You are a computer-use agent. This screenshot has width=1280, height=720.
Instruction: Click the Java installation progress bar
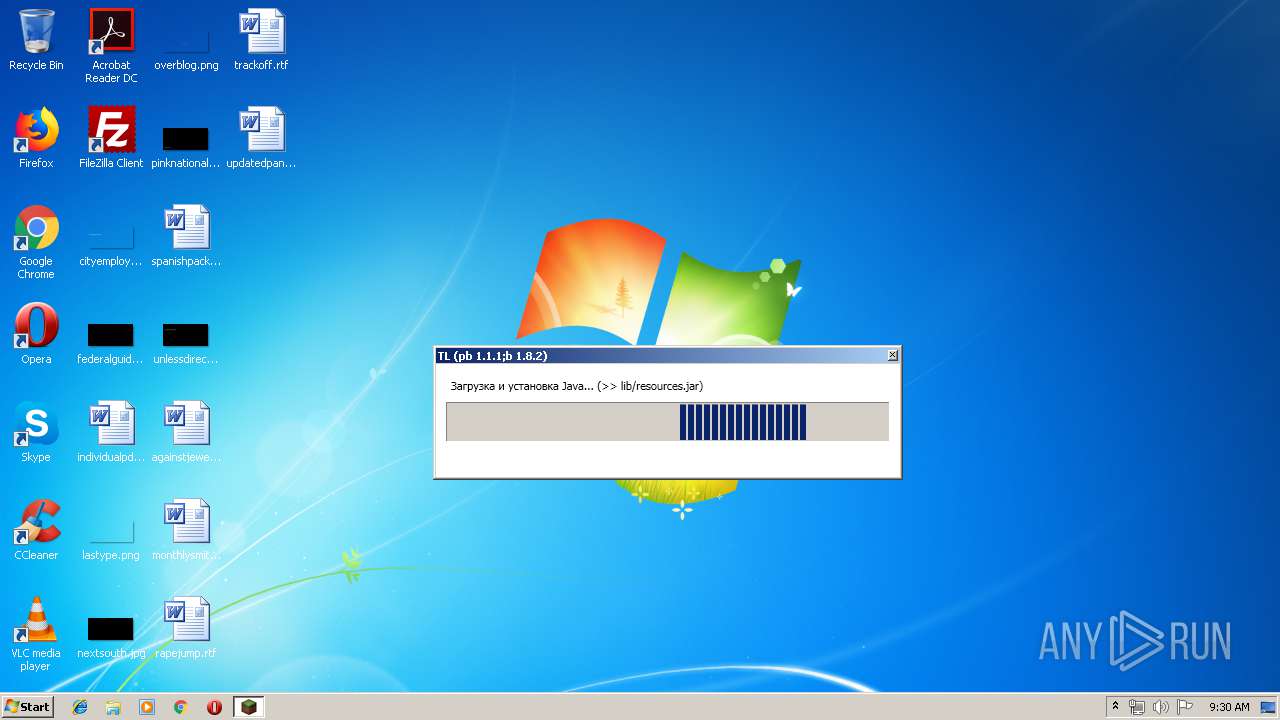(x=667, y=421)
